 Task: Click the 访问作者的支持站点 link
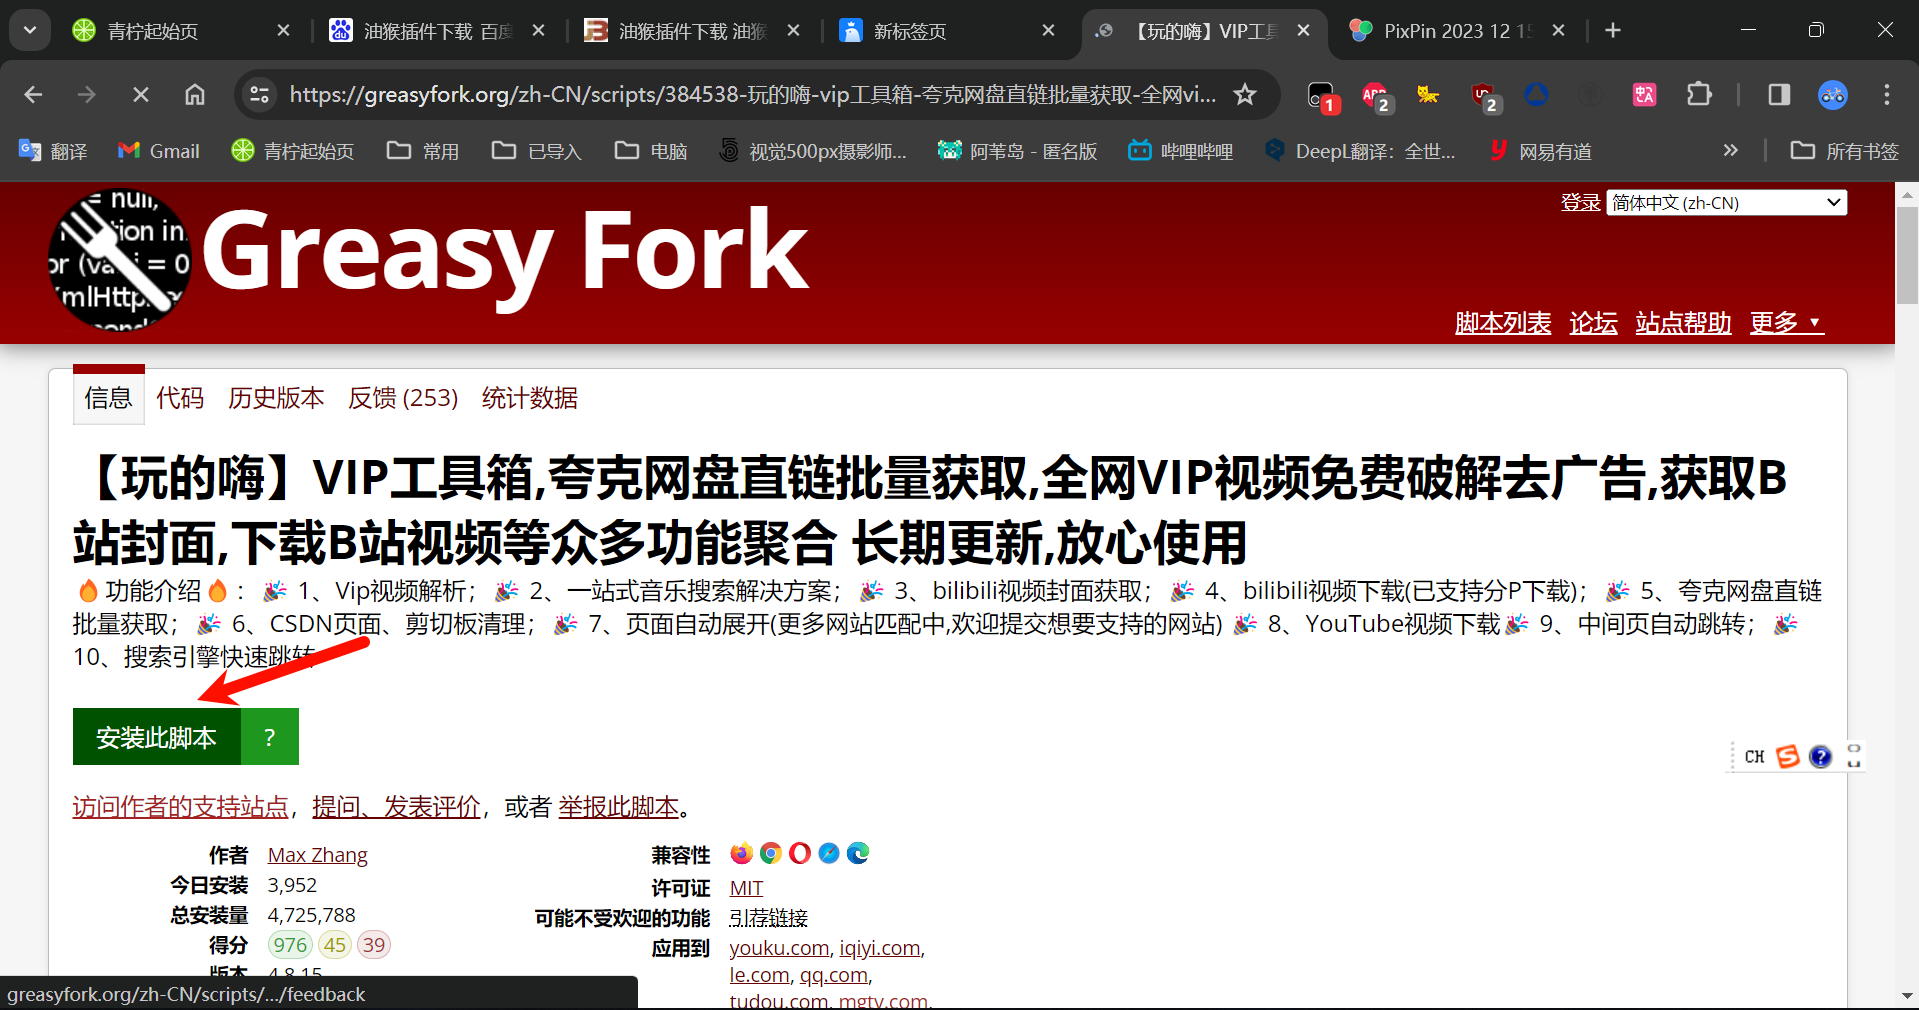(x=181, y=807)
